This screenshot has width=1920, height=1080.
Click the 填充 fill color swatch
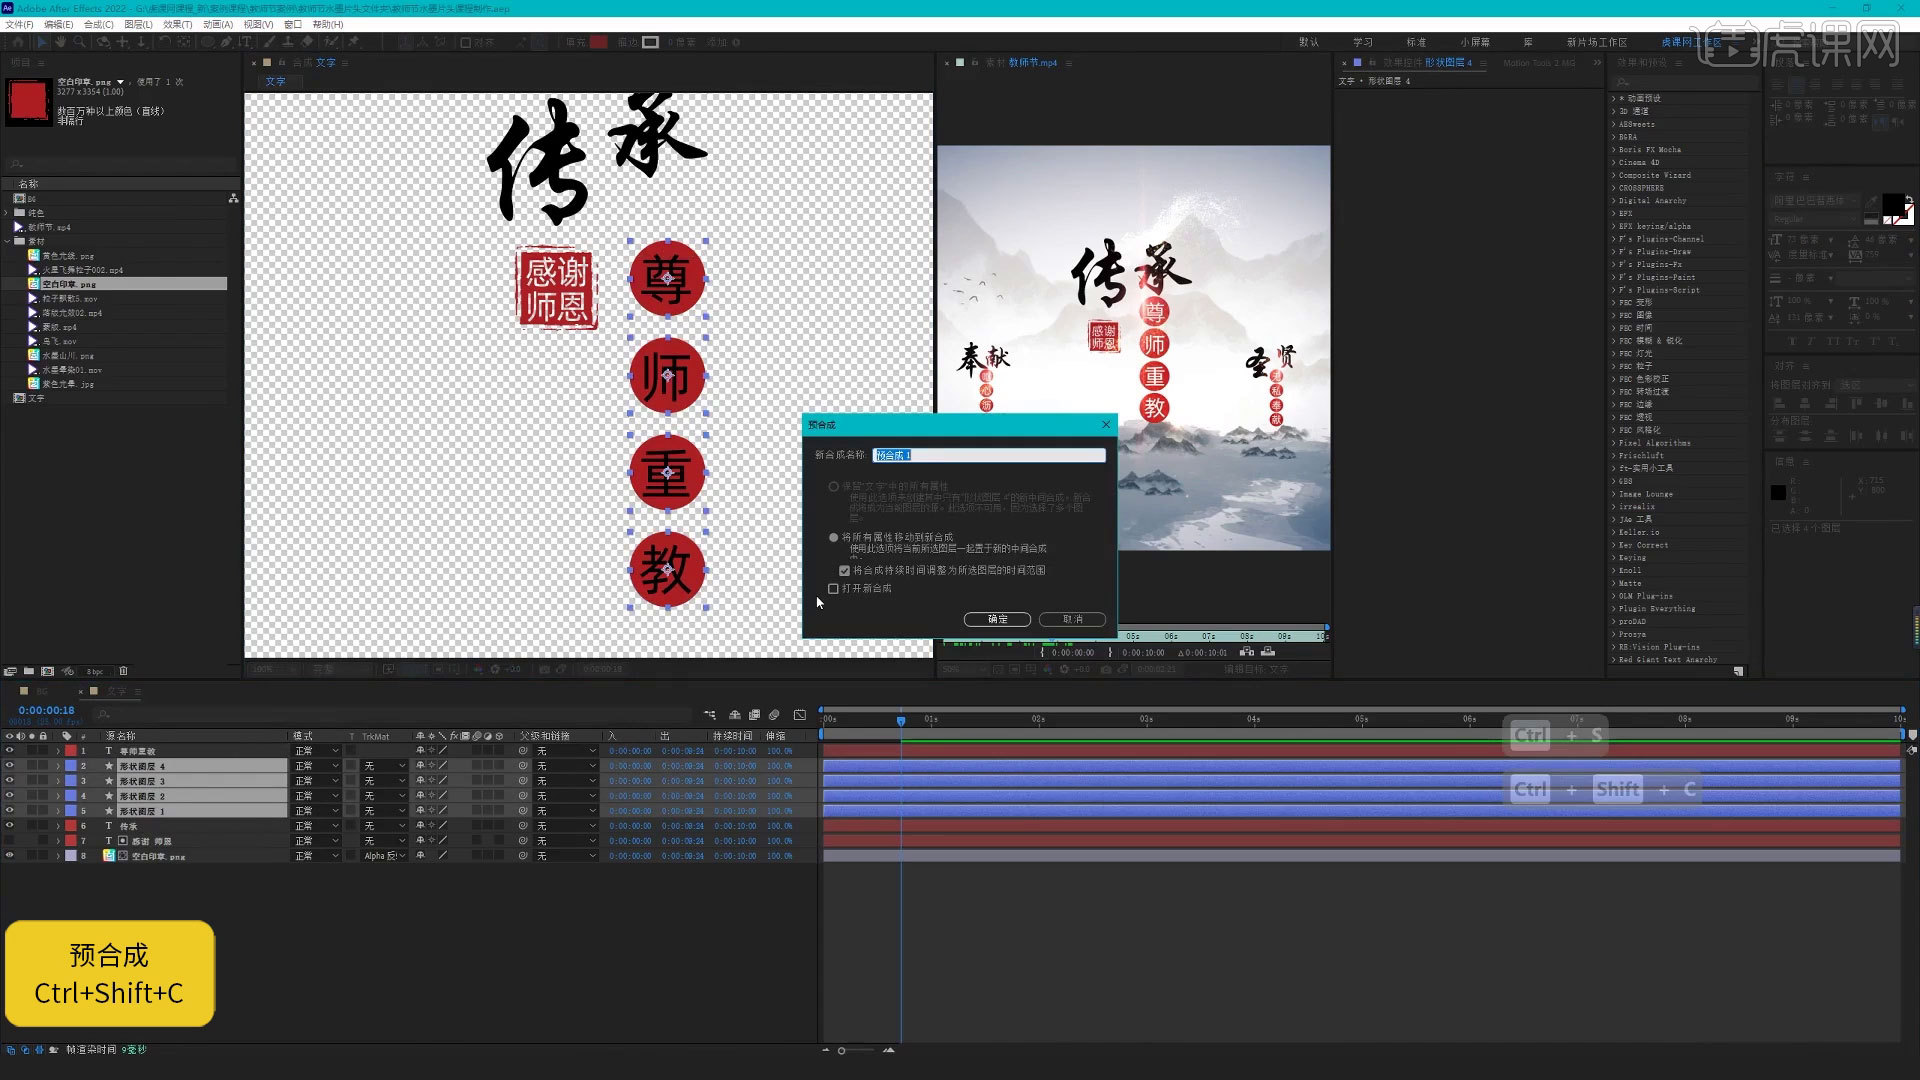599,42
